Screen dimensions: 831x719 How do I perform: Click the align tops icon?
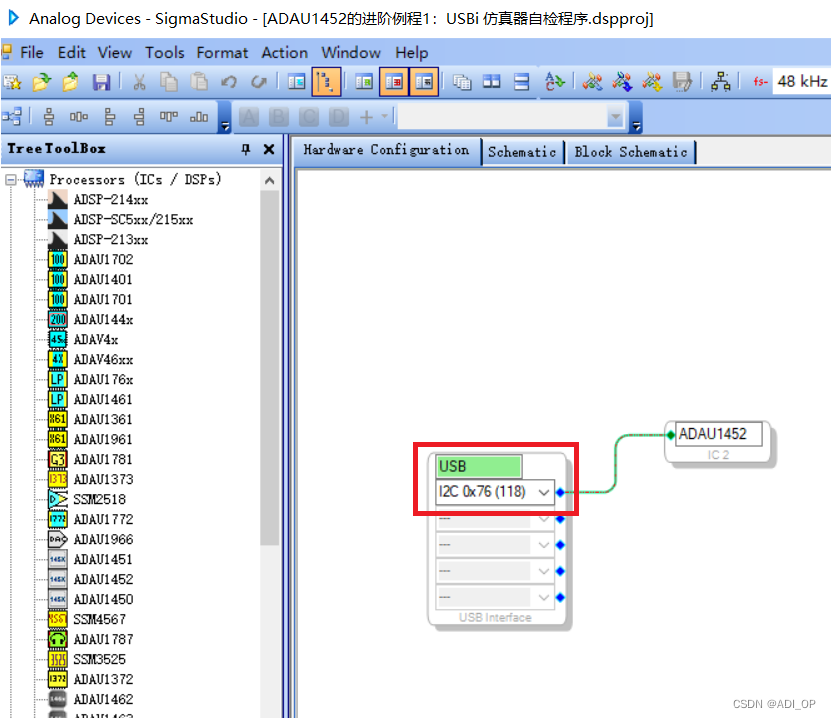pos(169,116)
